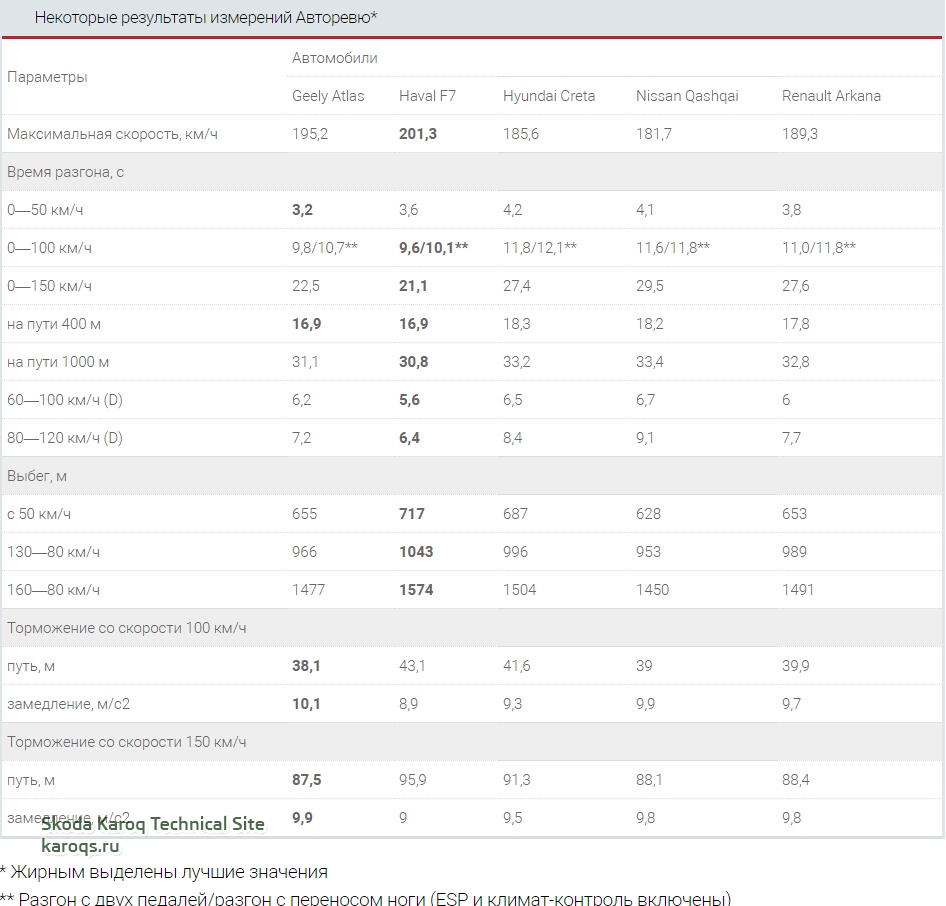
Task: Click the bold value '1574'
Action: coord(416,590)
